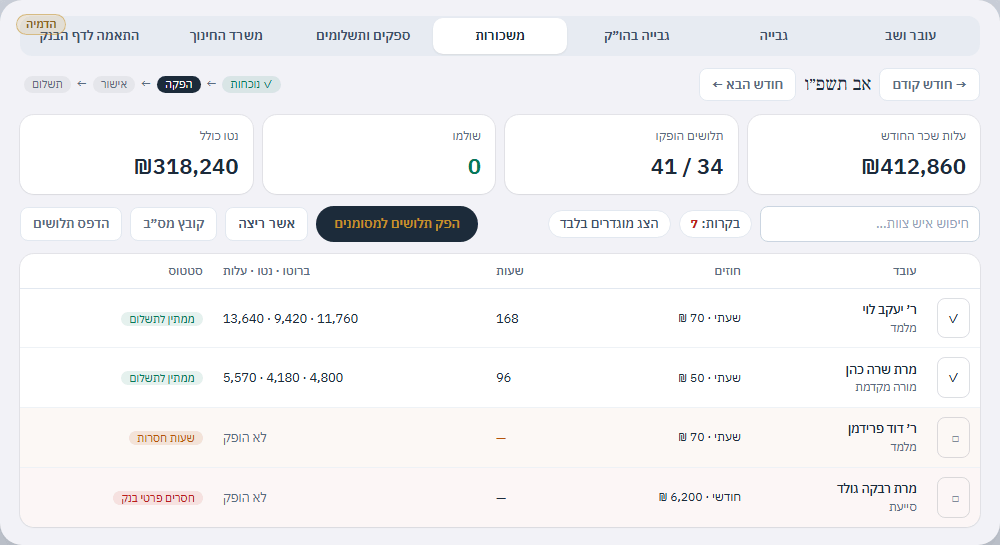Click the אשר ריצה button
1000x545 pixels.
click(x=267, y=224)
